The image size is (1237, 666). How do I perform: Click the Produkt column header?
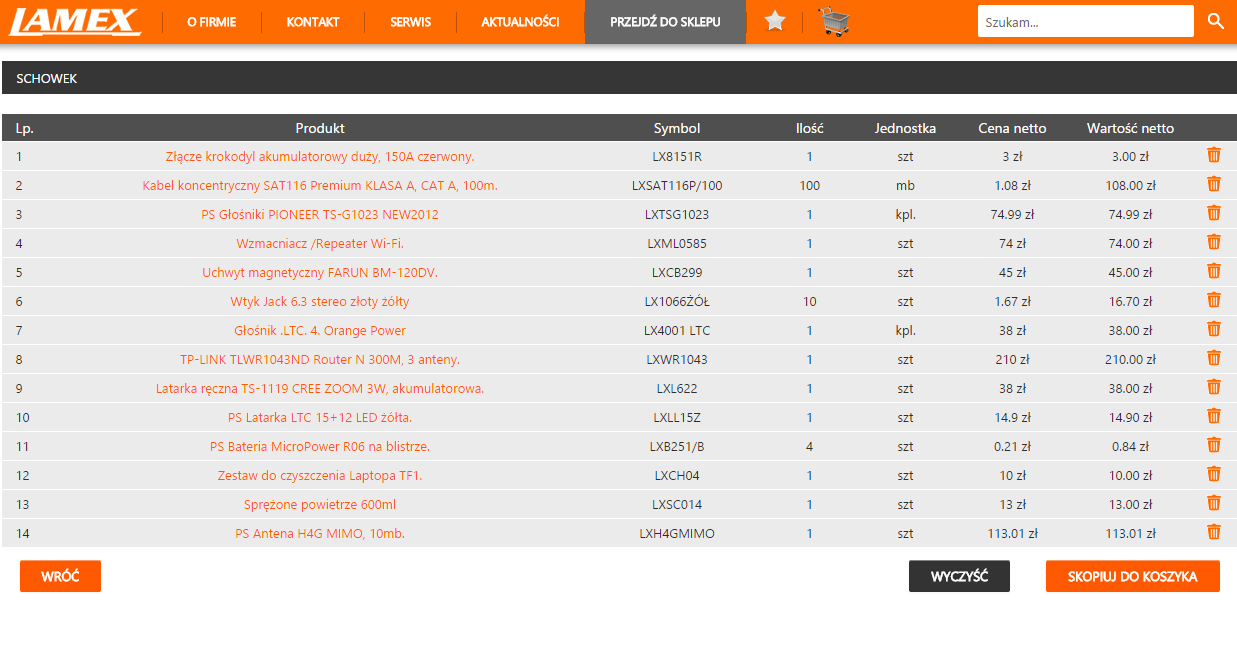pos(320,128)
